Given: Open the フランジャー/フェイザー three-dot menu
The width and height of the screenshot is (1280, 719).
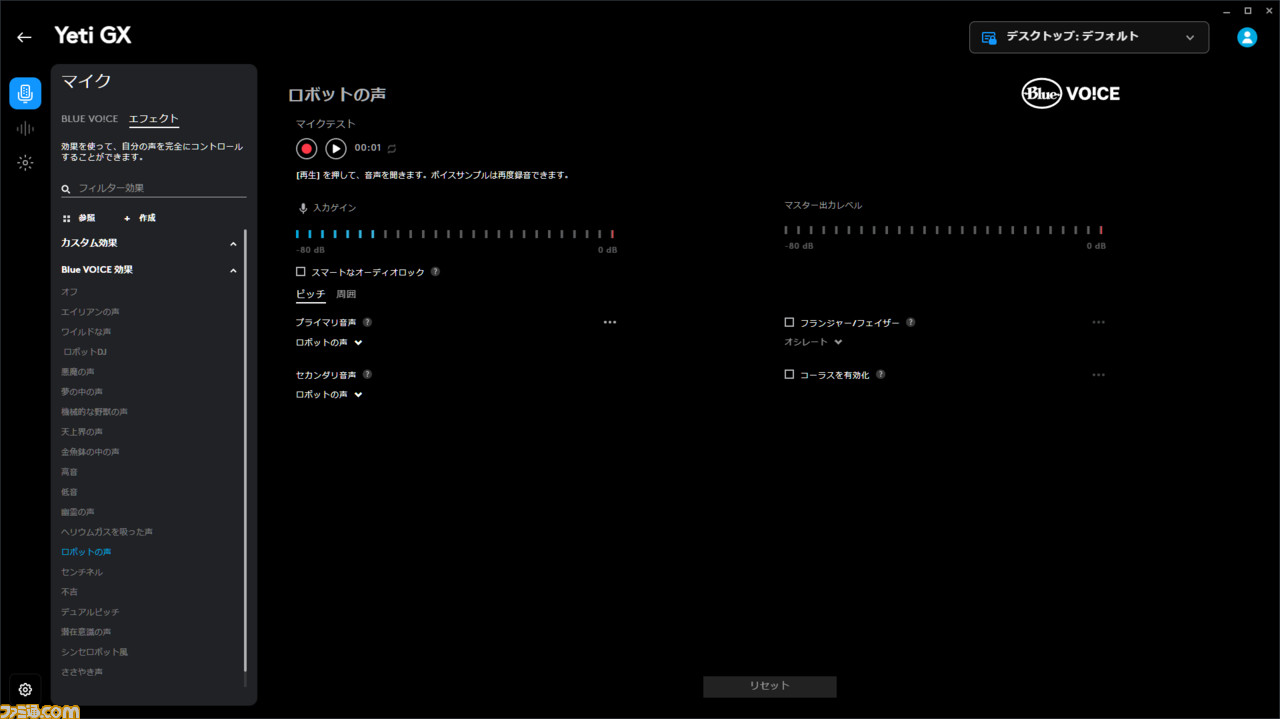Looking at the screenshot, I should [x=1099, y=322].
